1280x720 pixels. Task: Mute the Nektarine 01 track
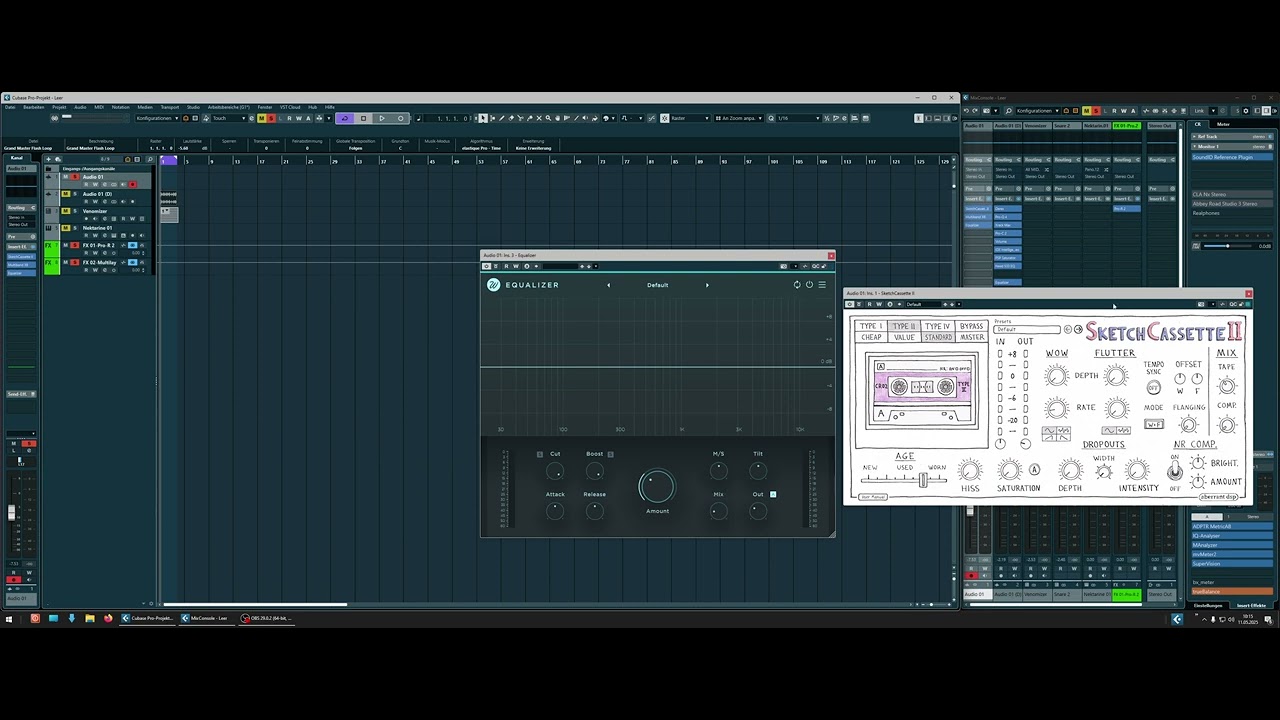pyautogui.click(x=65, y=228)
